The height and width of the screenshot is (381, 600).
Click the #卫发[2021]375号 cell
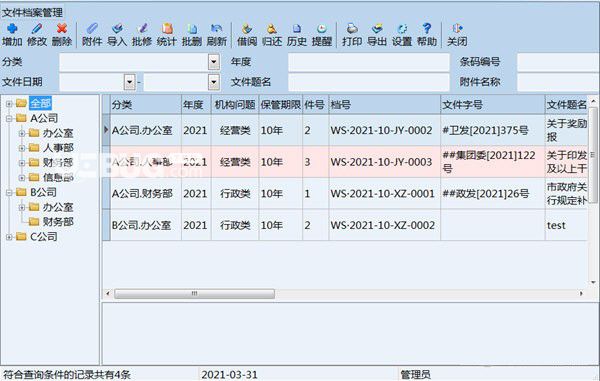(492, 130)
